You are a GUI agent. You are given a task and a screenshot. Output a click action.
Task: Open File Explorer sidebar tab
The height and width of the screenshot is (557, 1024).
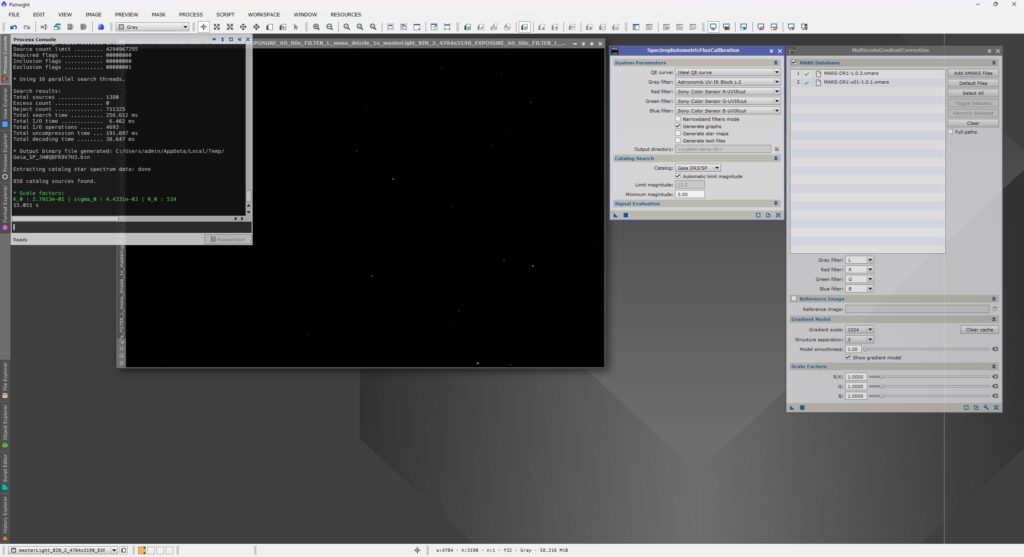(x=5, y=380)
